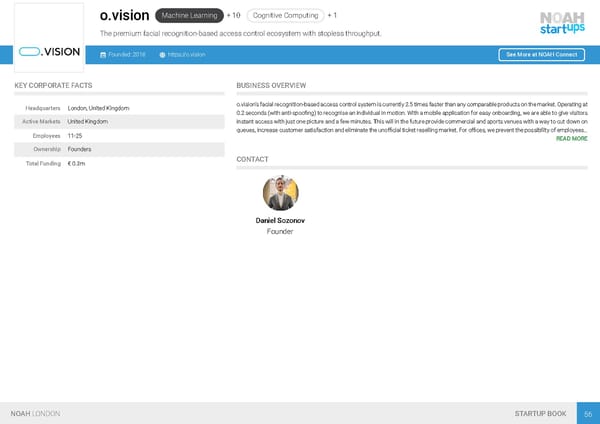
Task: Select the Machine Learning tag
Action: [189, 16]
